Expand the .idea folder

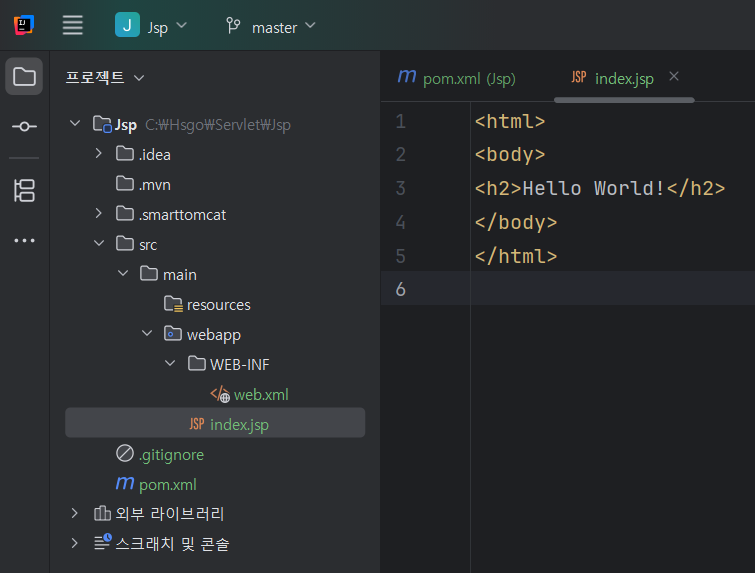[x=98, y=154]
